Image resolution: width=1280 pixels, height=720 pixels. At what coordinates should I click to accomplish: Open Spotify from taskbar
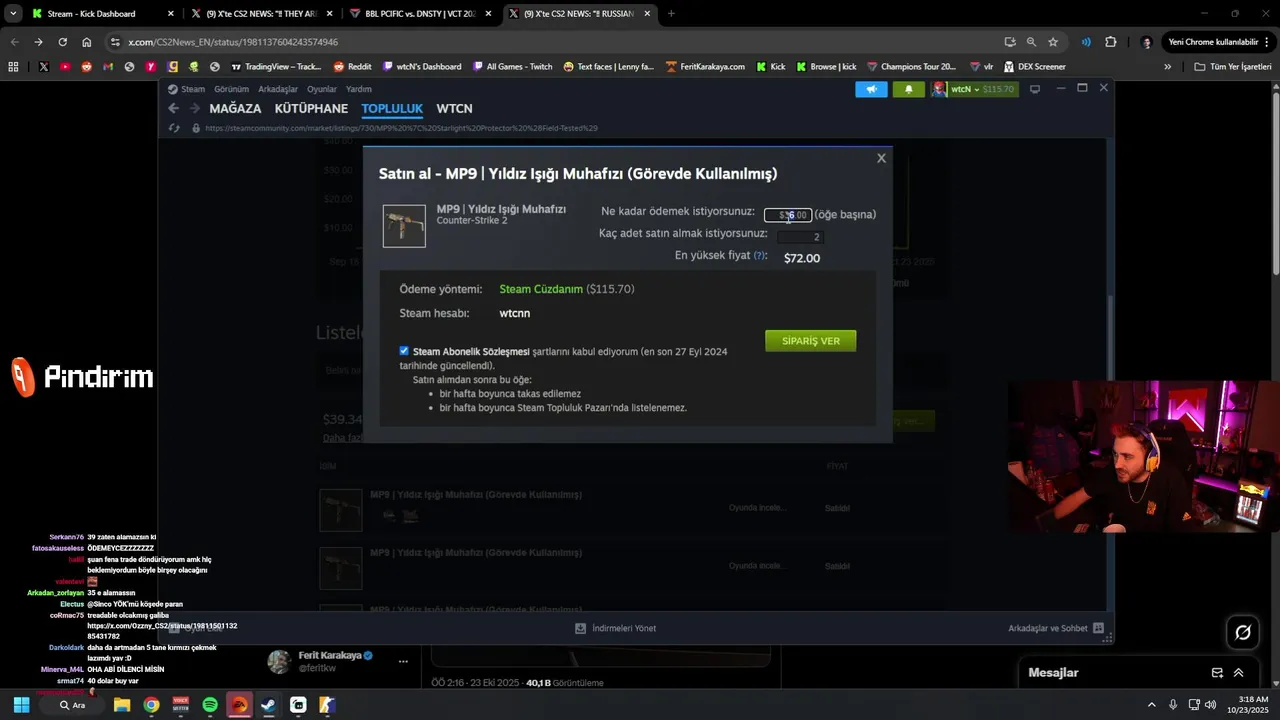tap(210, 705)
